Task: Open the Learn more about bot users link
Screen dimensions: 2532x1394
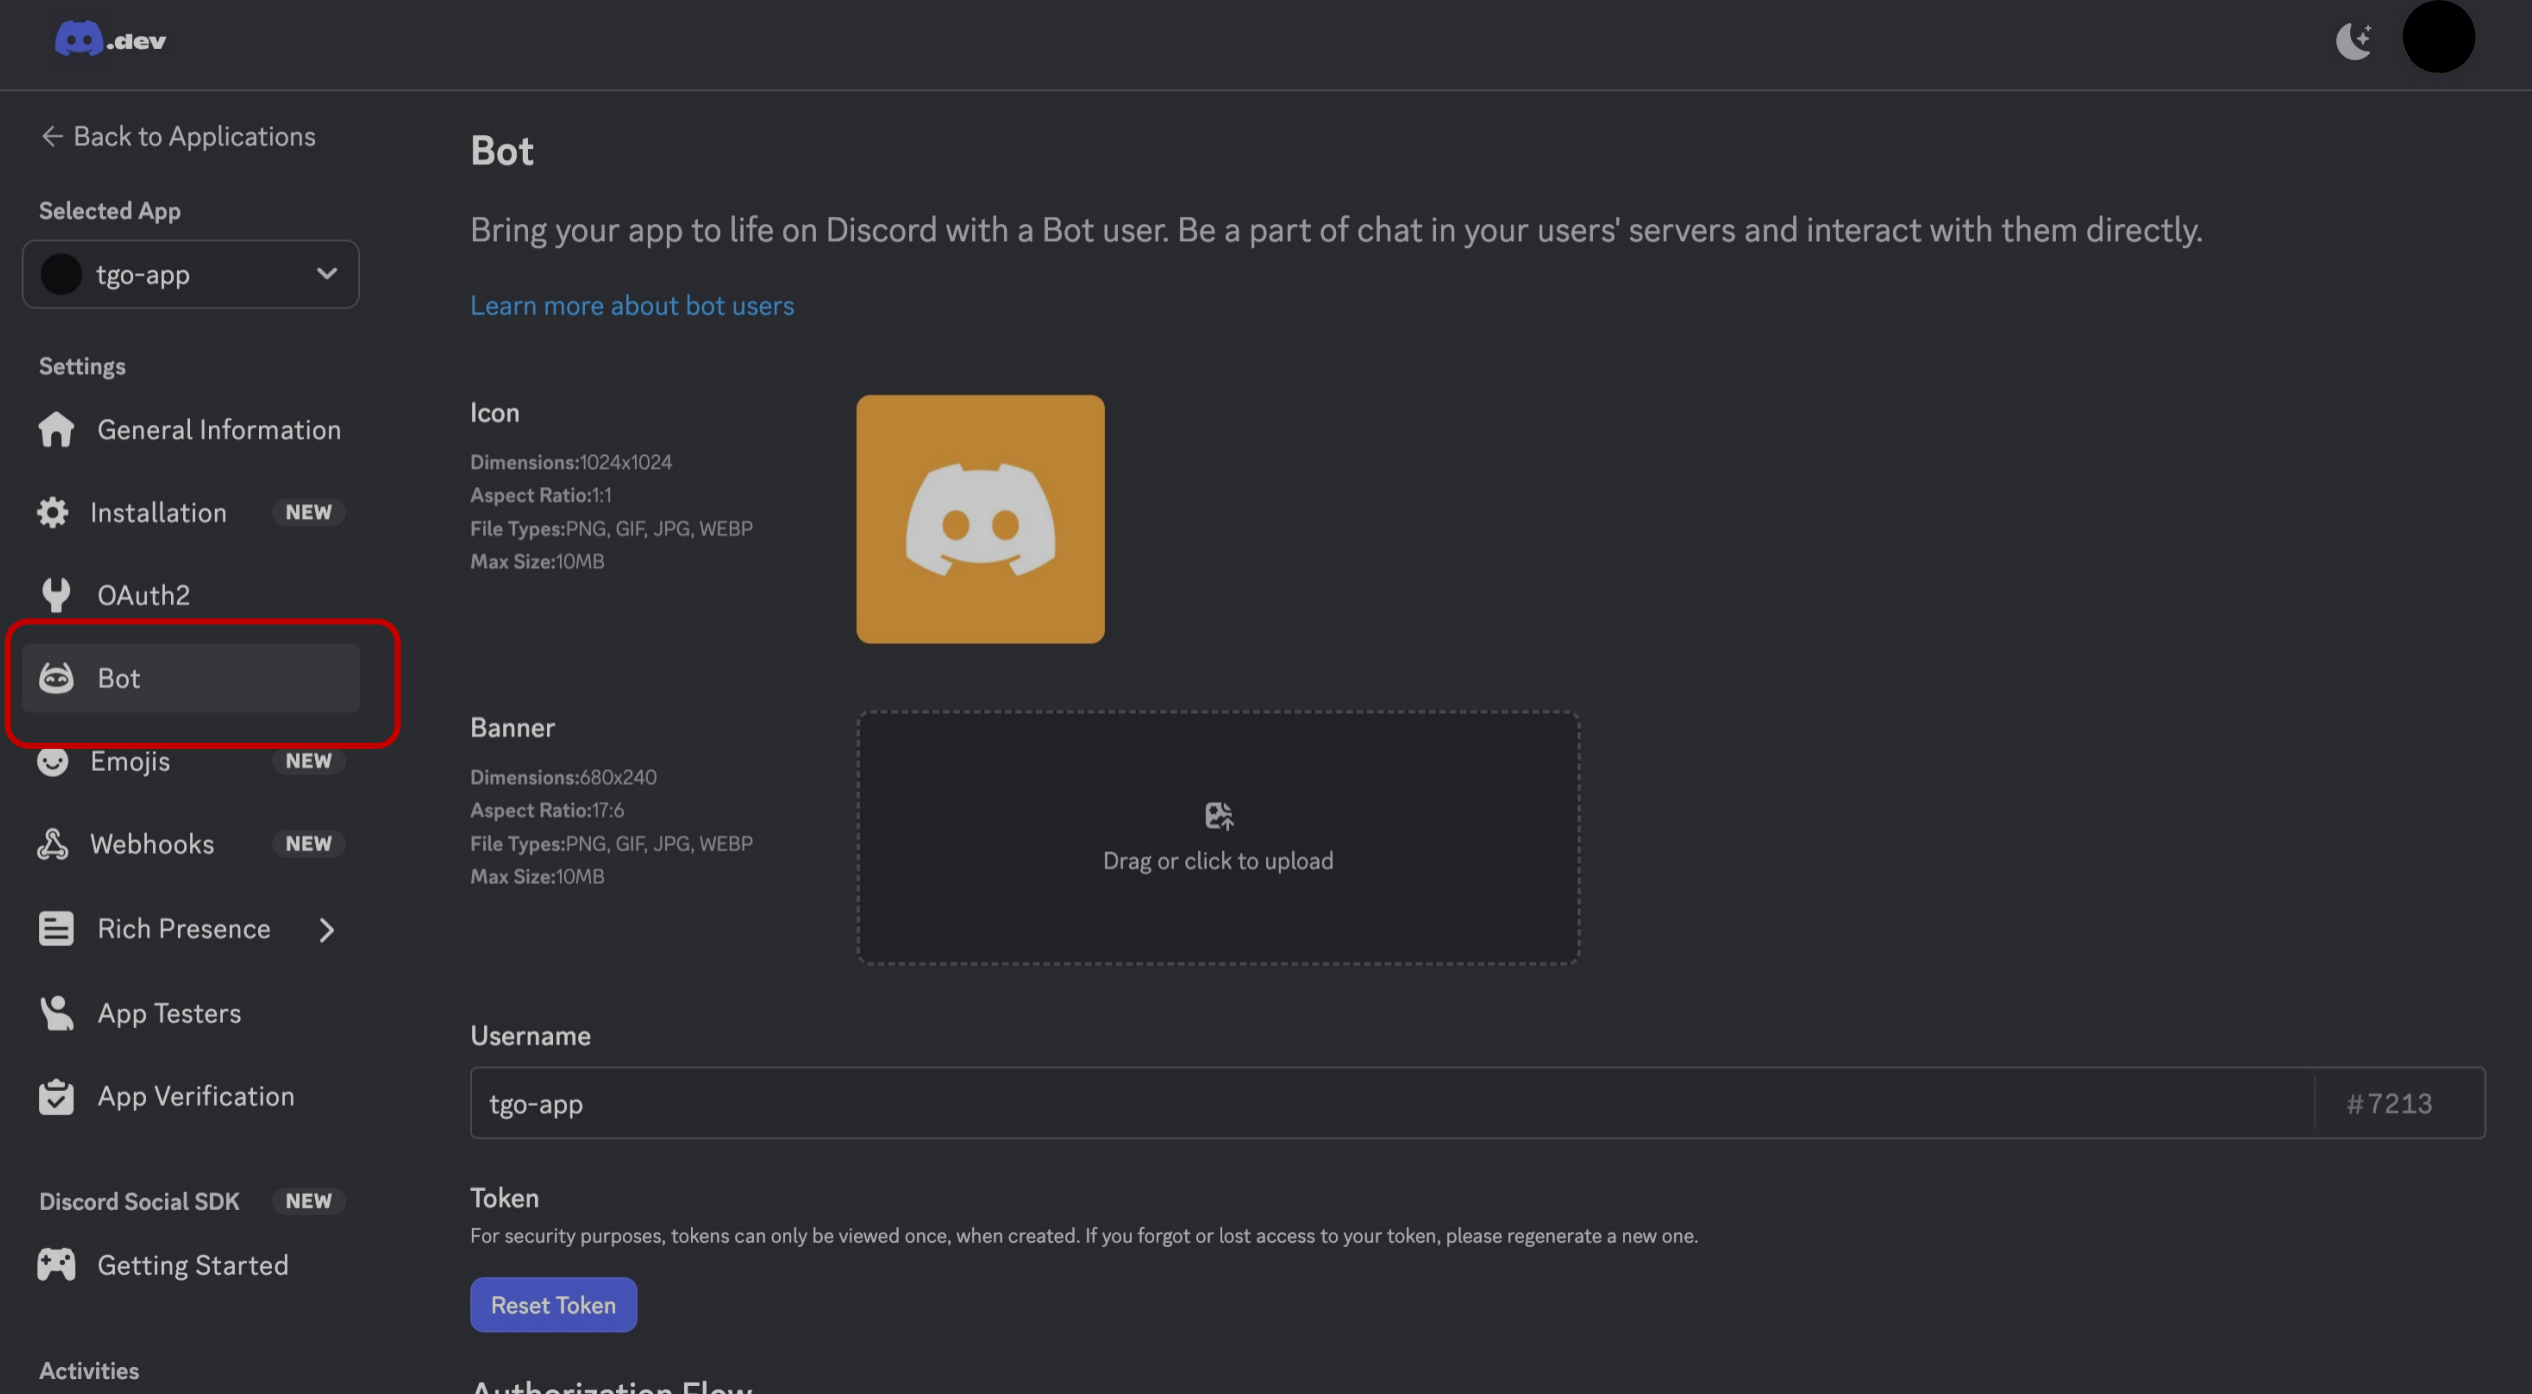Action: [632, 305]
